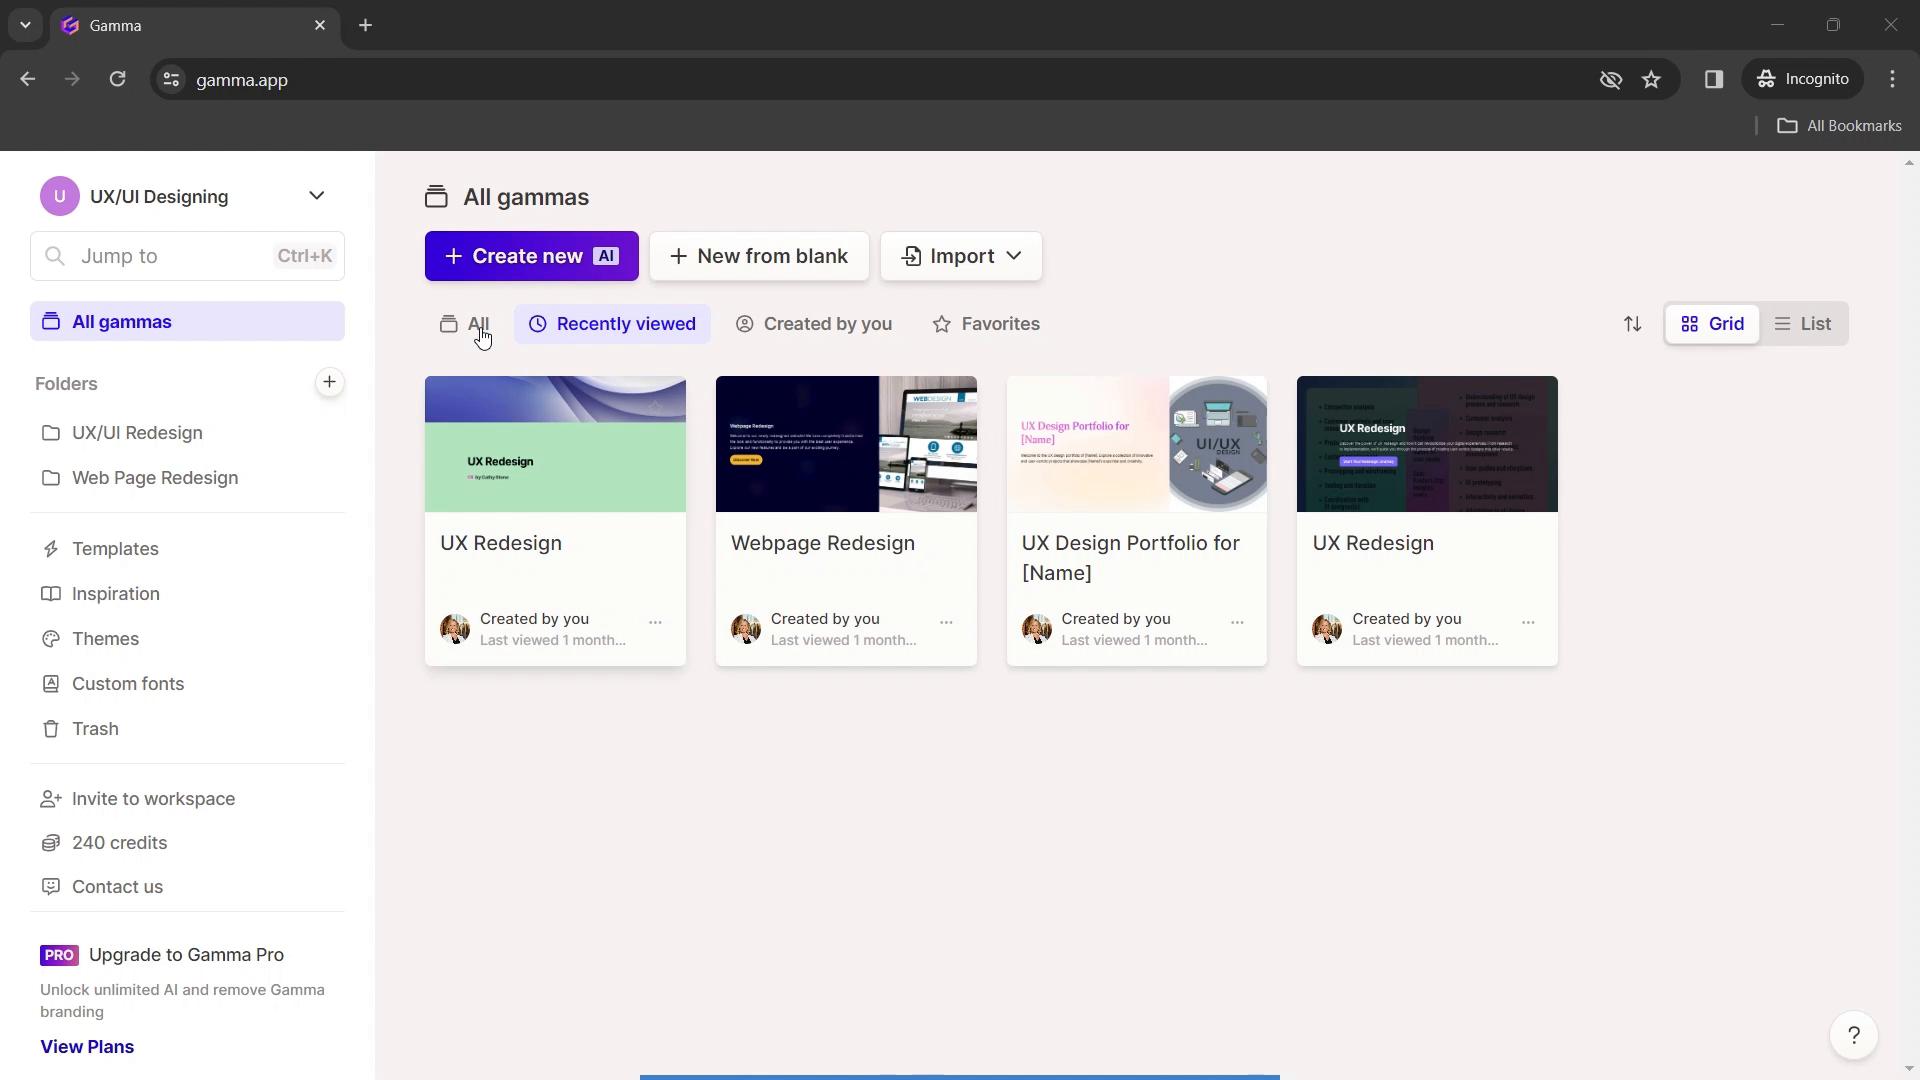Image resolution: width=1920 pixels, height=1080 pixels.
Task: Click 'View Plans' link
Action: (87, 1046)
